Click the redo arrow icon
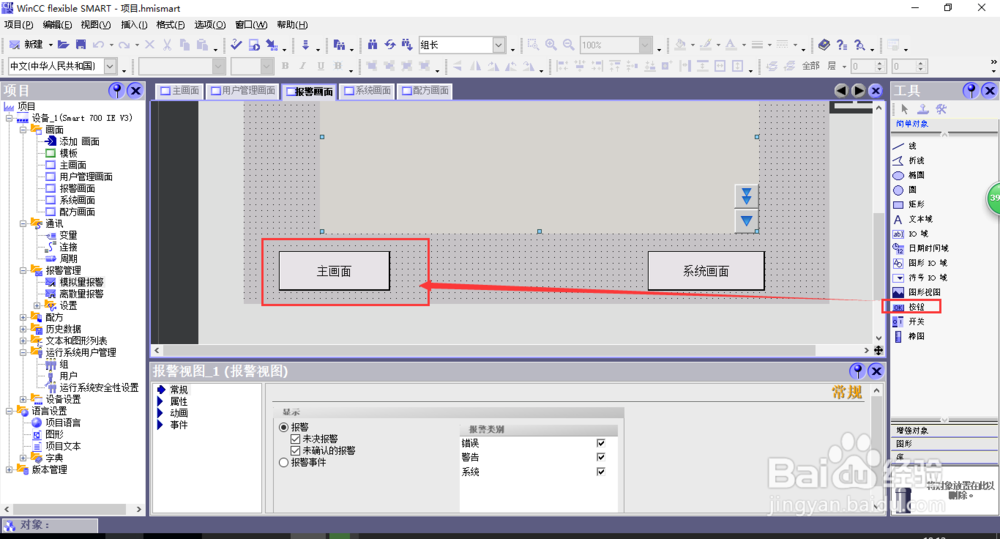 pos(124,45)
